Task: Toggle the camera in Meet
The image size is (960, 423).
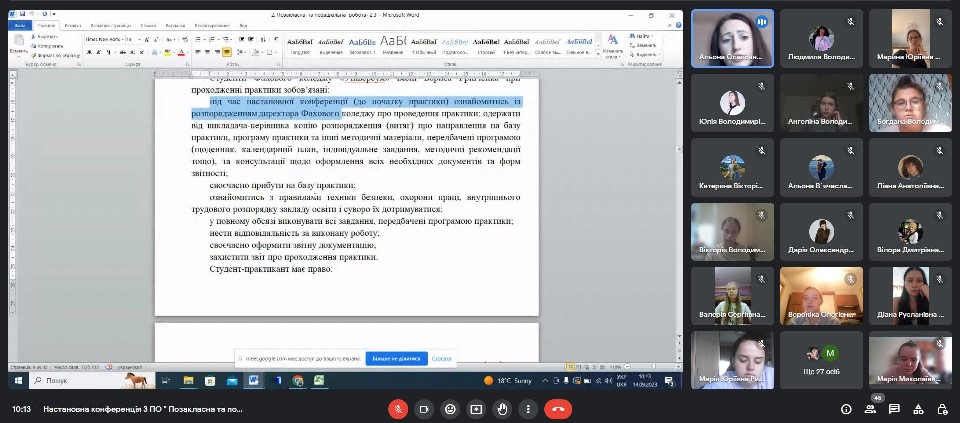Action: pyautogui.click(x=424, y=409)
